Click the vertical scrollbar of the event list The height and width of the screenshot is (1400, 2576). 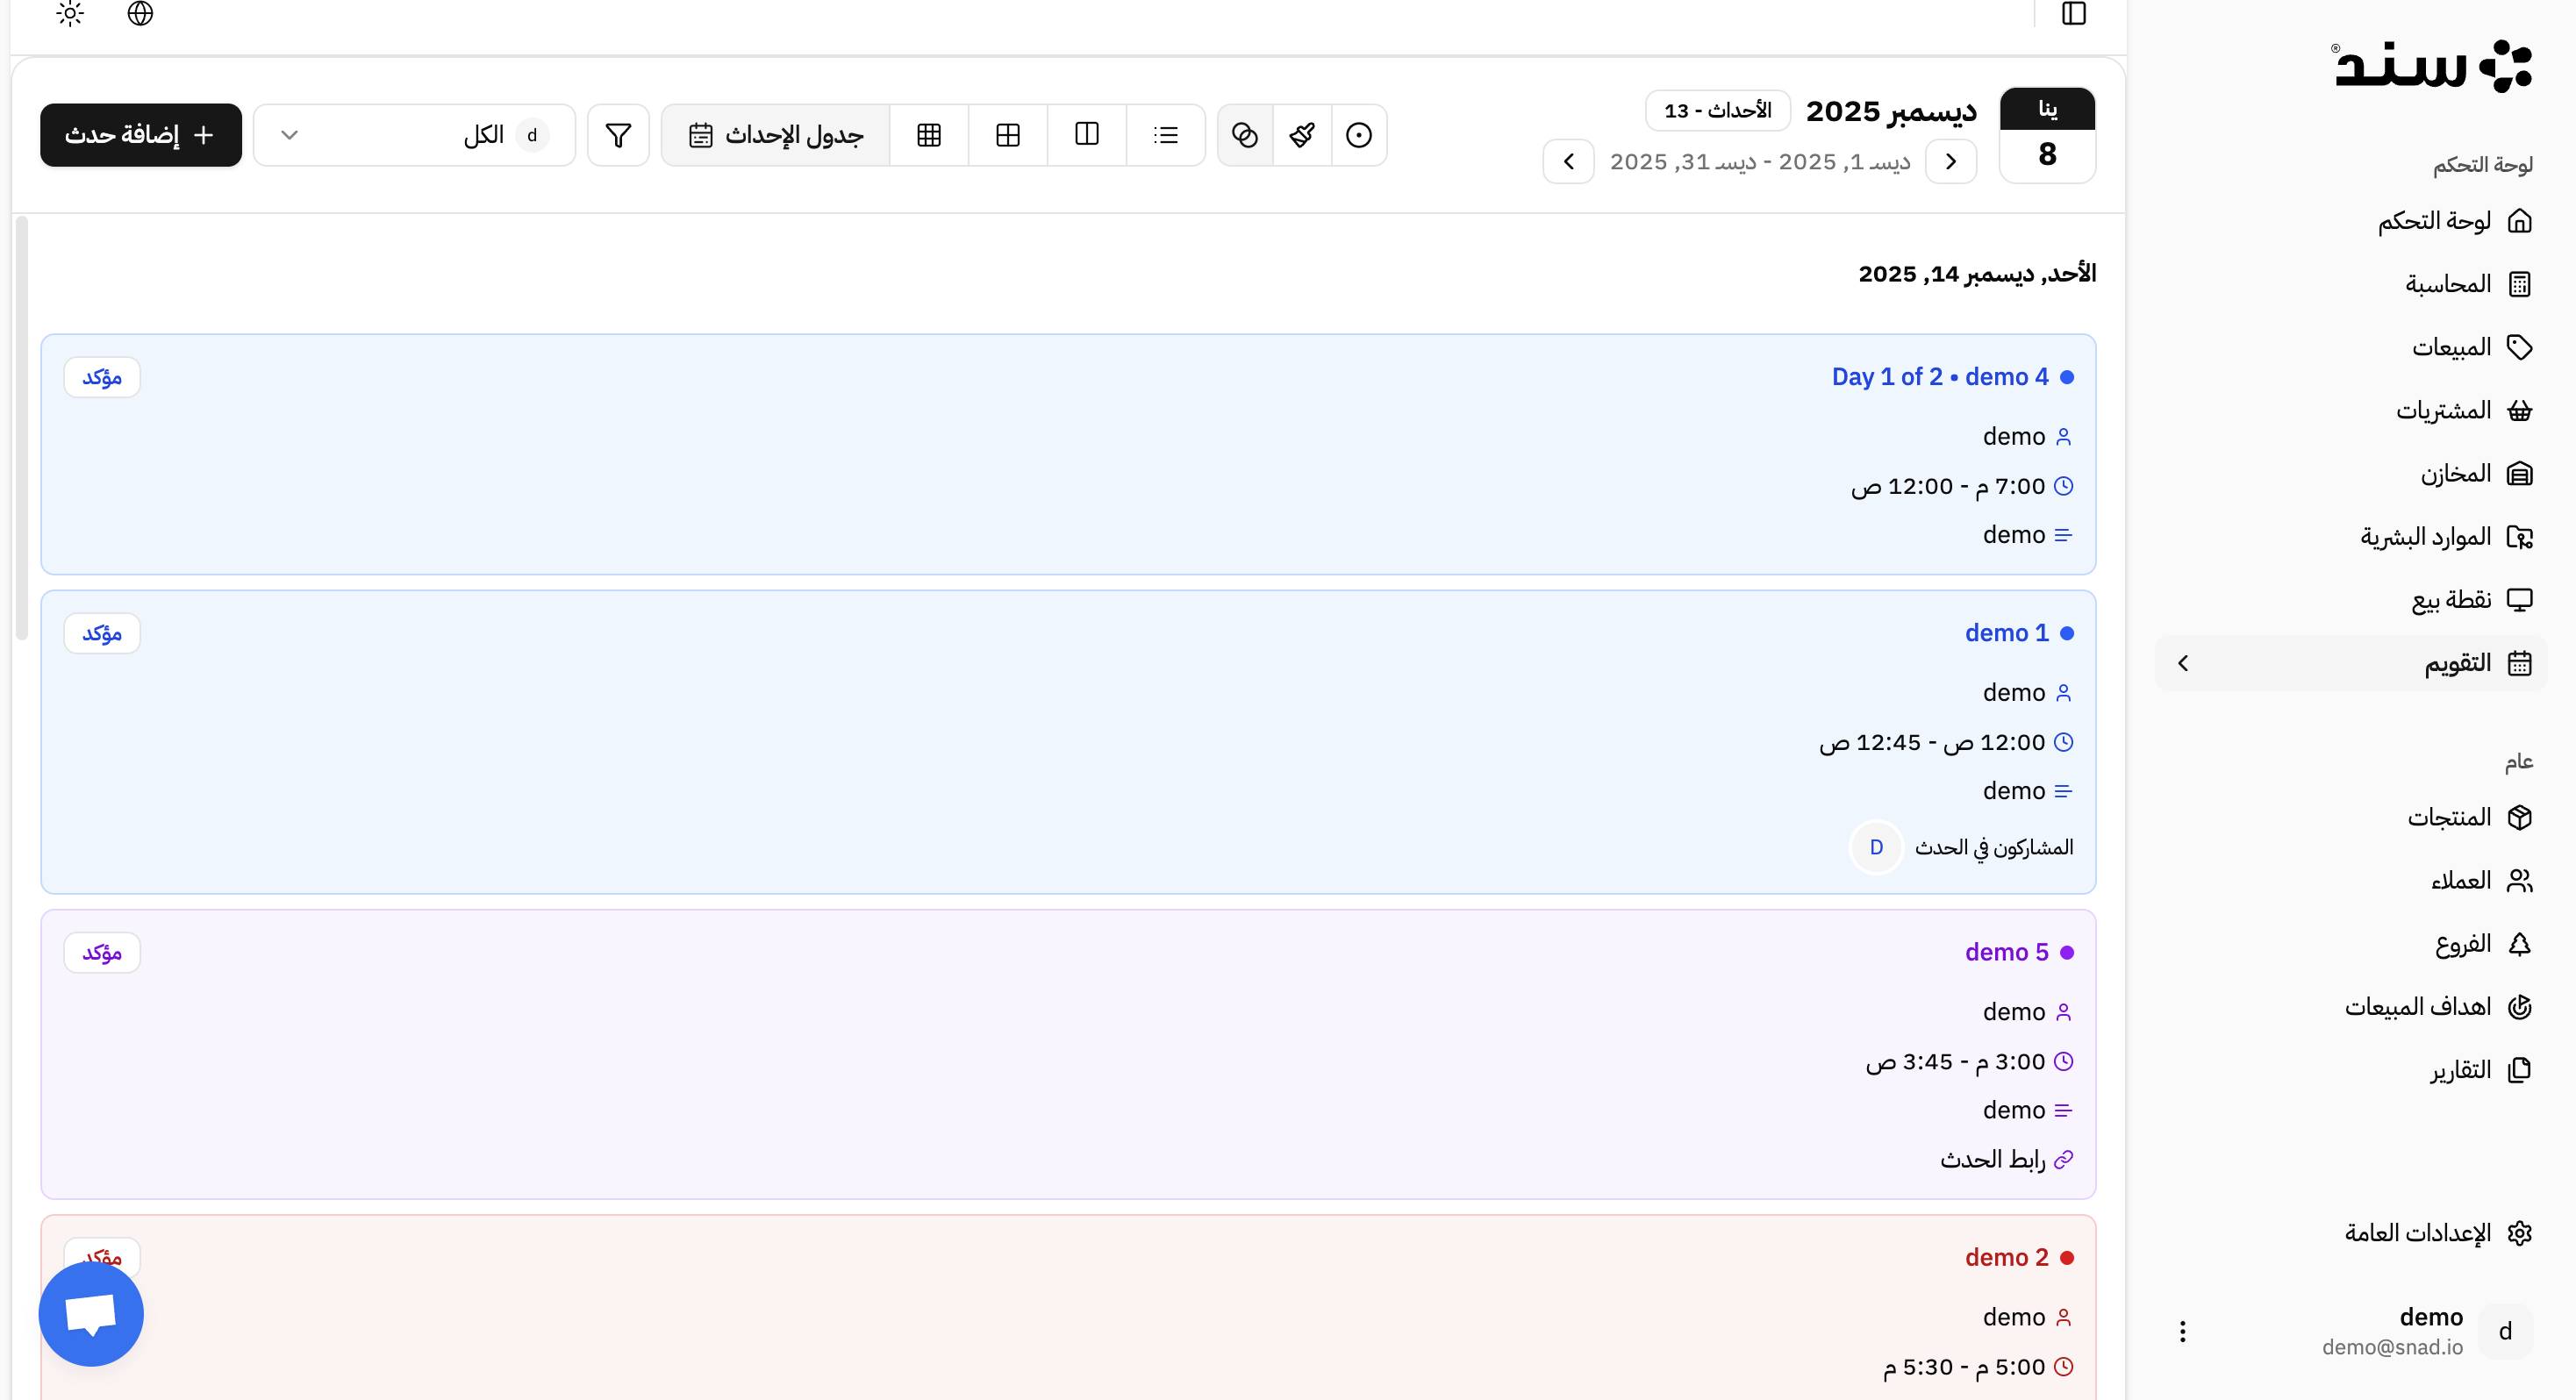22,428
